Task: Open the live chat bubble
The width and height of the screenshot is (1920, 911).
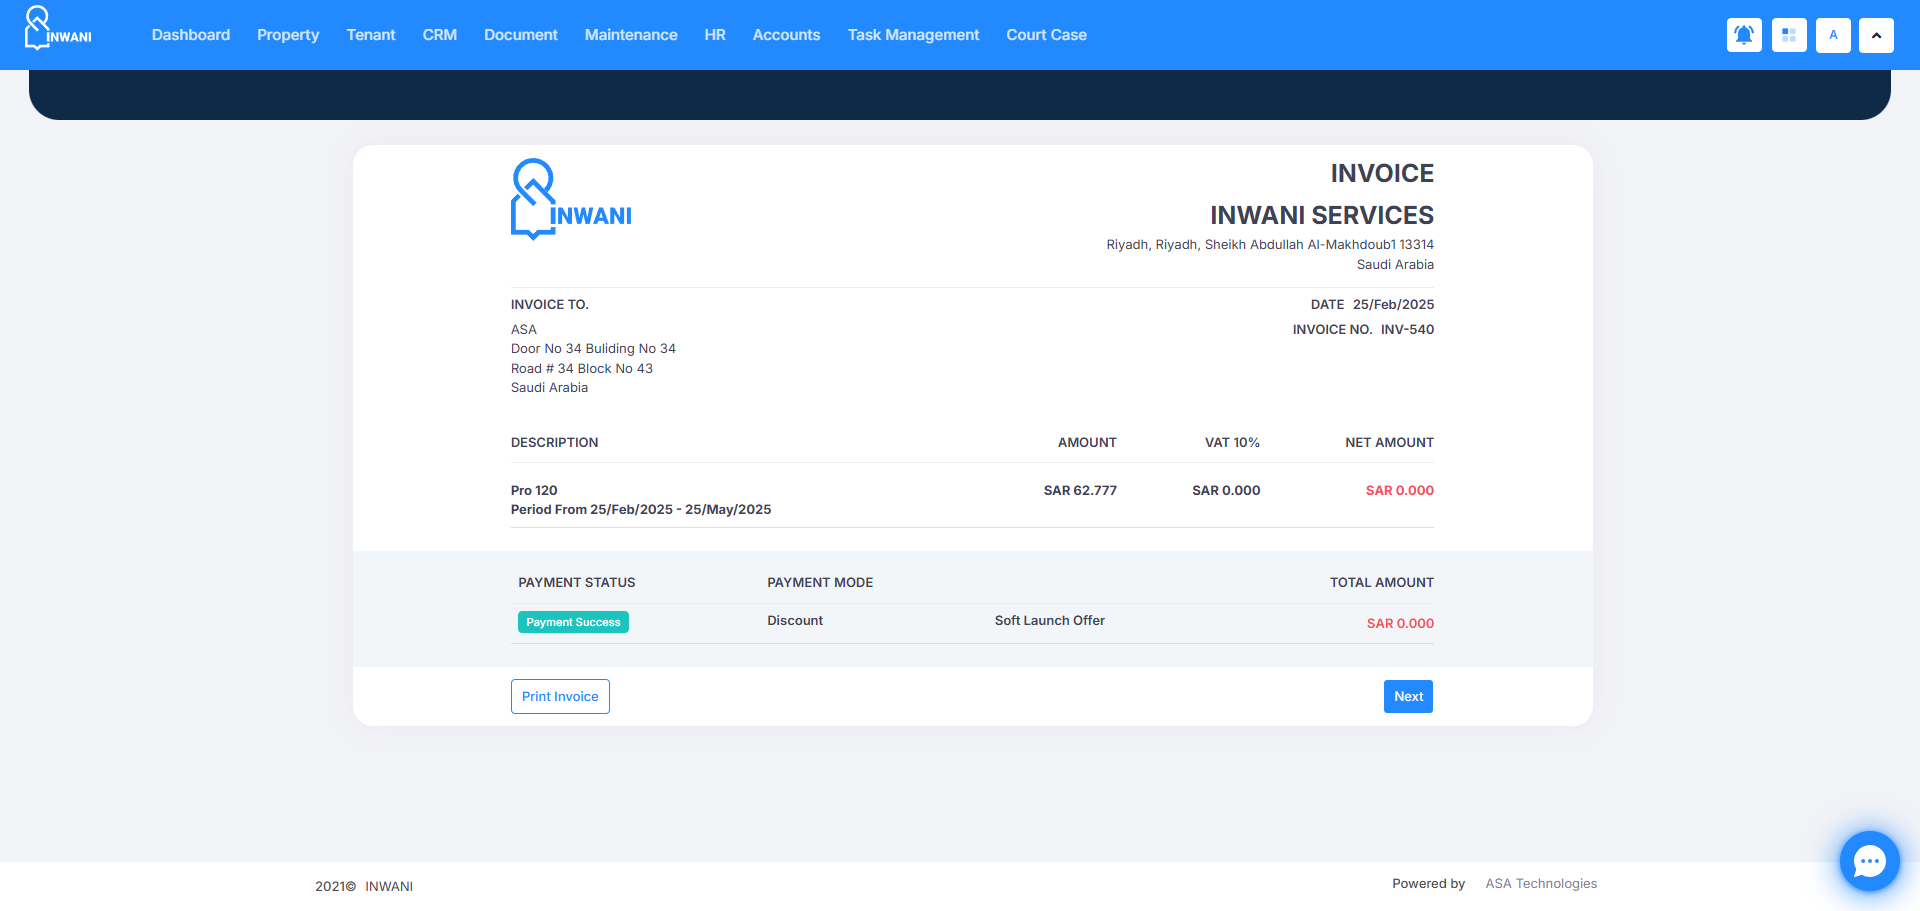Action: tap(1869, 861)
